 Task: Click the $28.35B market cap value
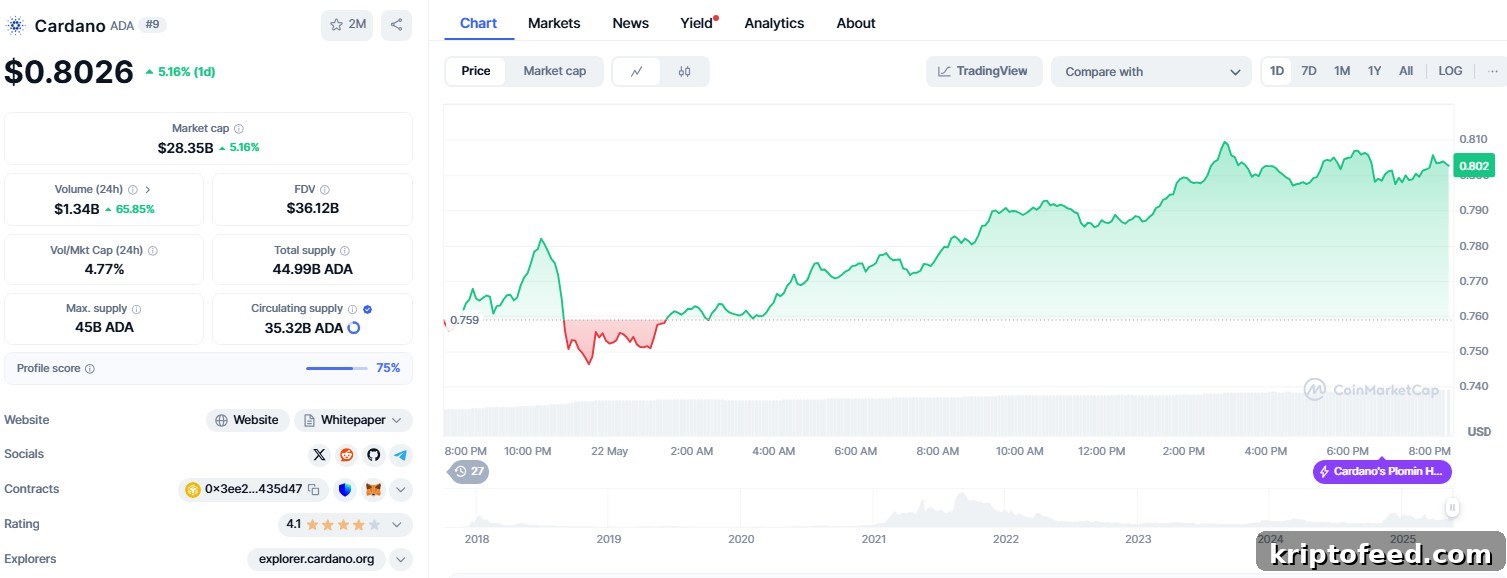(186, 147)
